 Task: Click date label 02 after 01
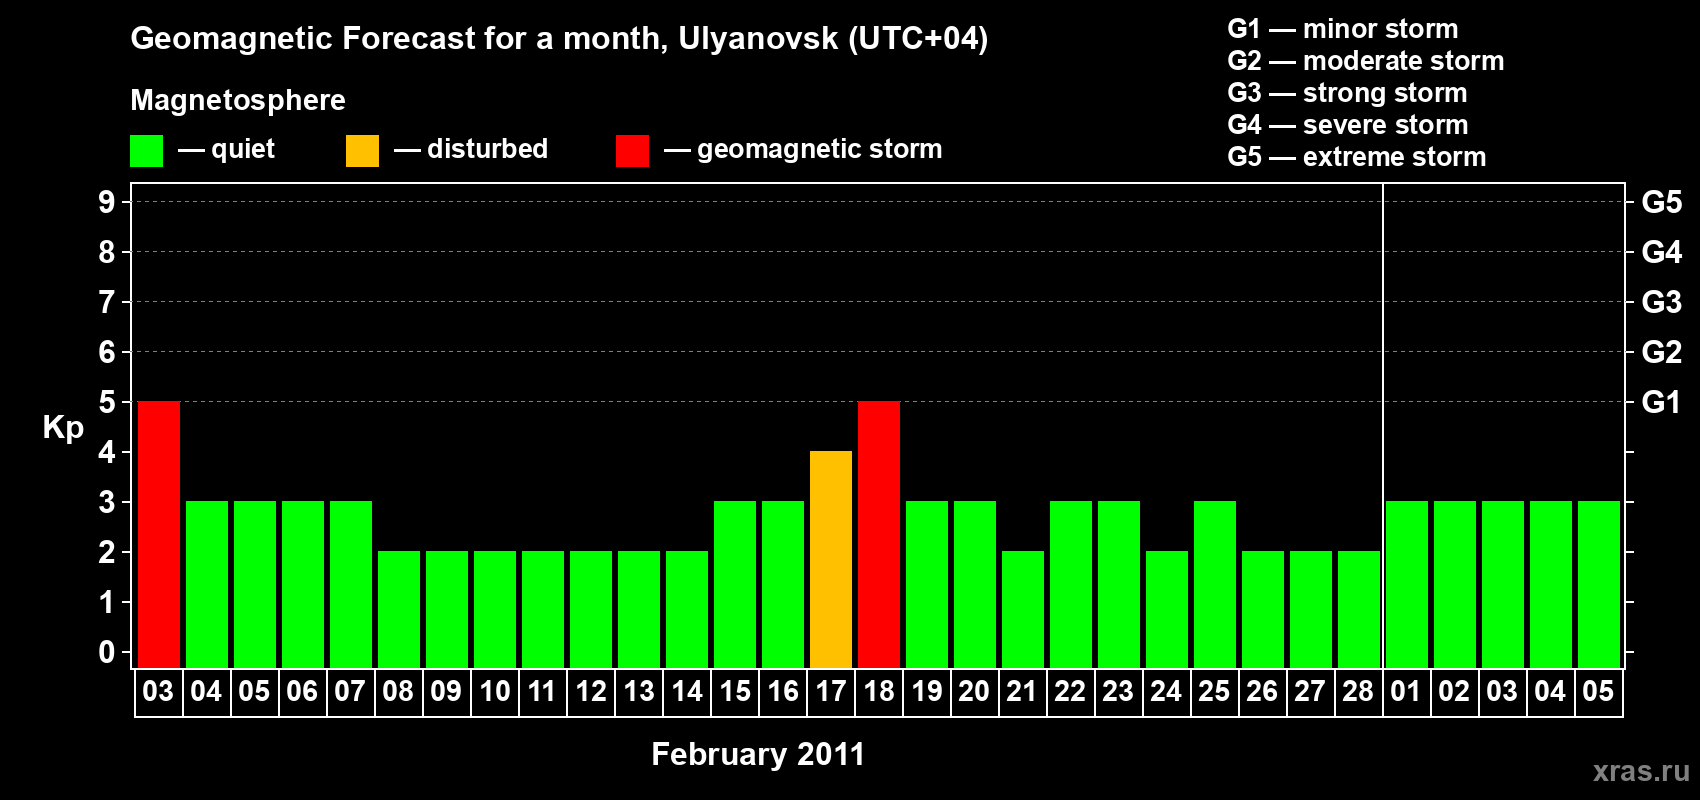coord(1454,691)
